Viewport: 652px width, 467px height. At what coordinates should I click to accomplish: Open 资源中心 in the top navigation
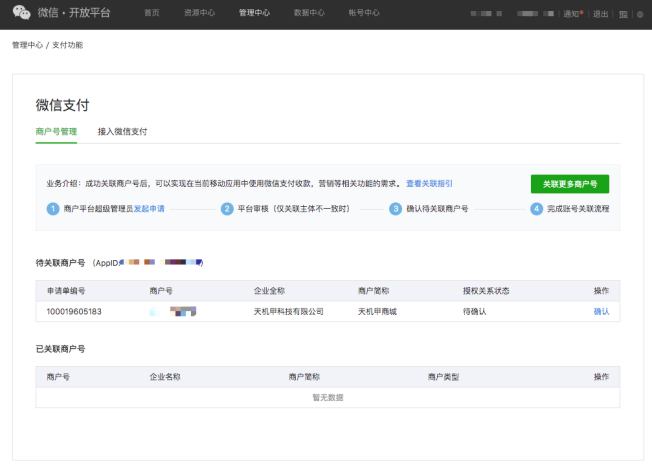point(200,13)
